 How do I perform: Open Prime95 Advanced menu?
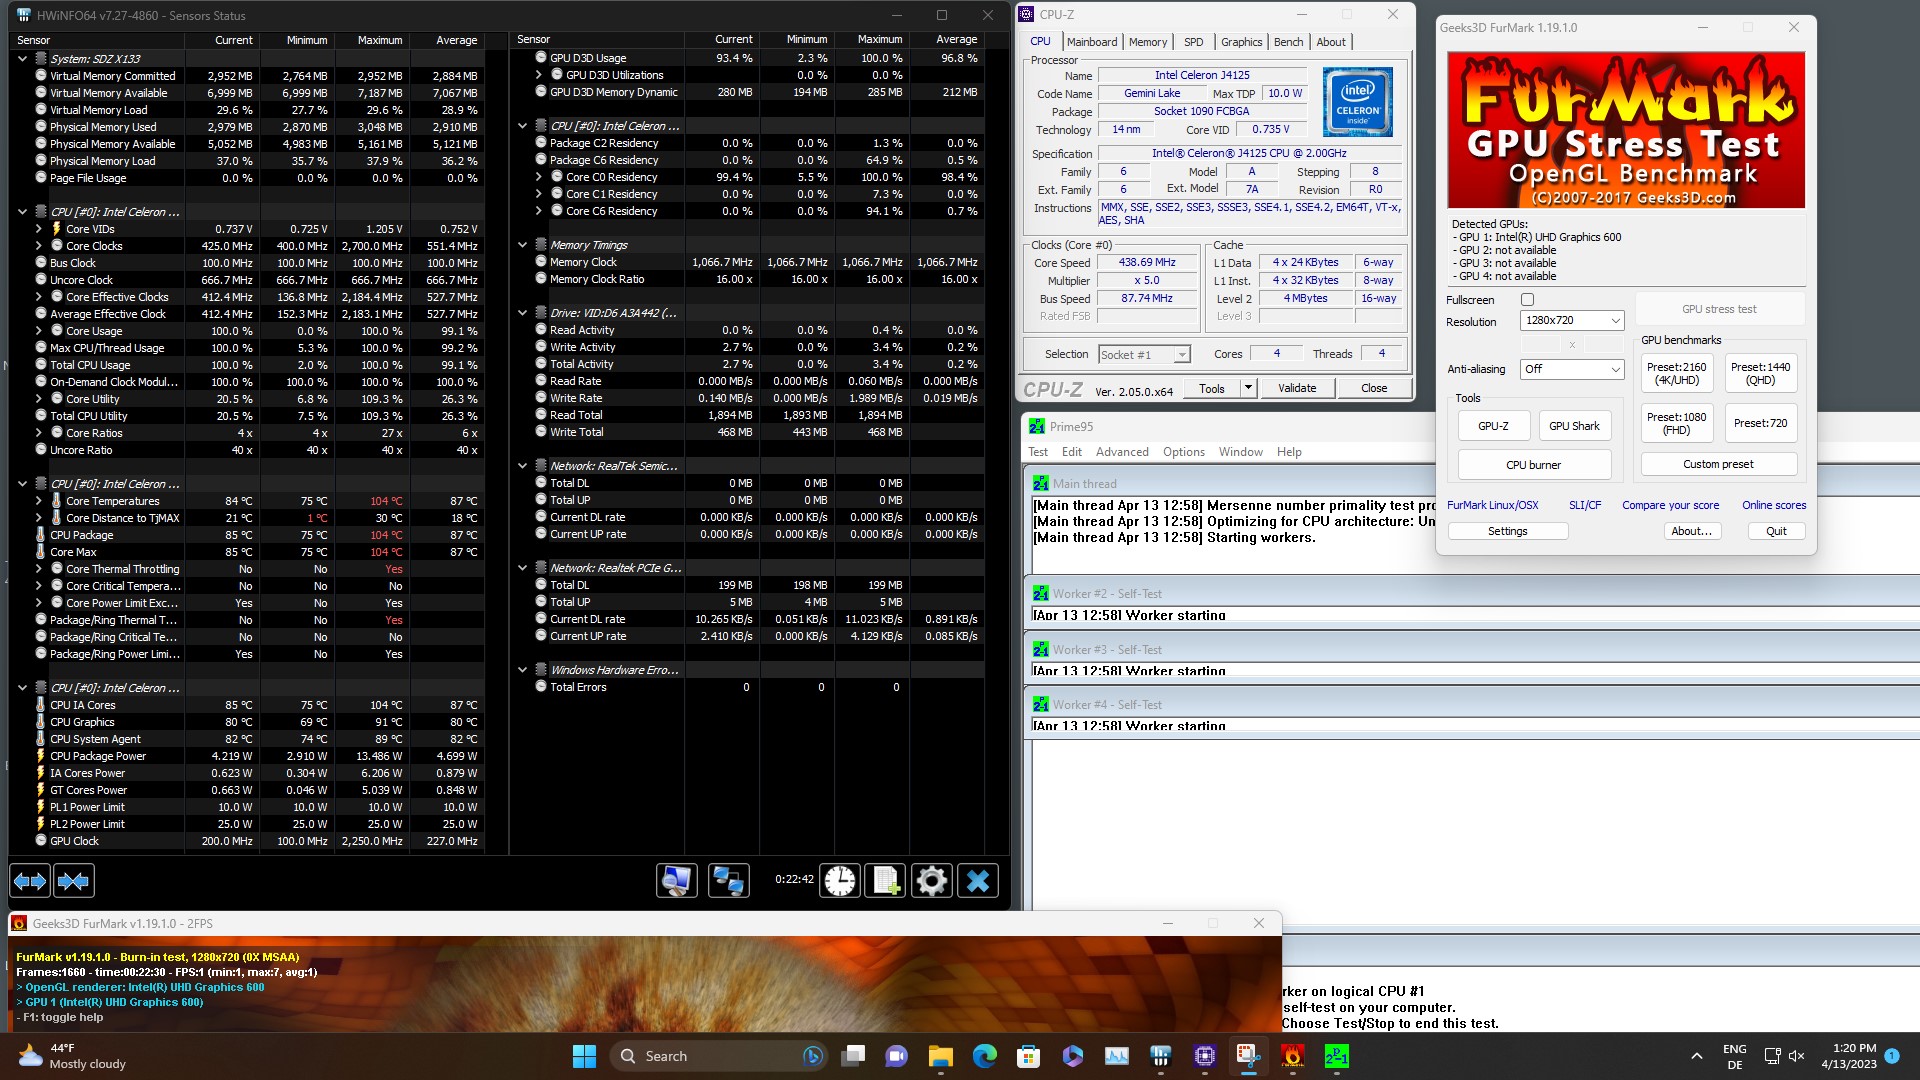click(1122, 452)
